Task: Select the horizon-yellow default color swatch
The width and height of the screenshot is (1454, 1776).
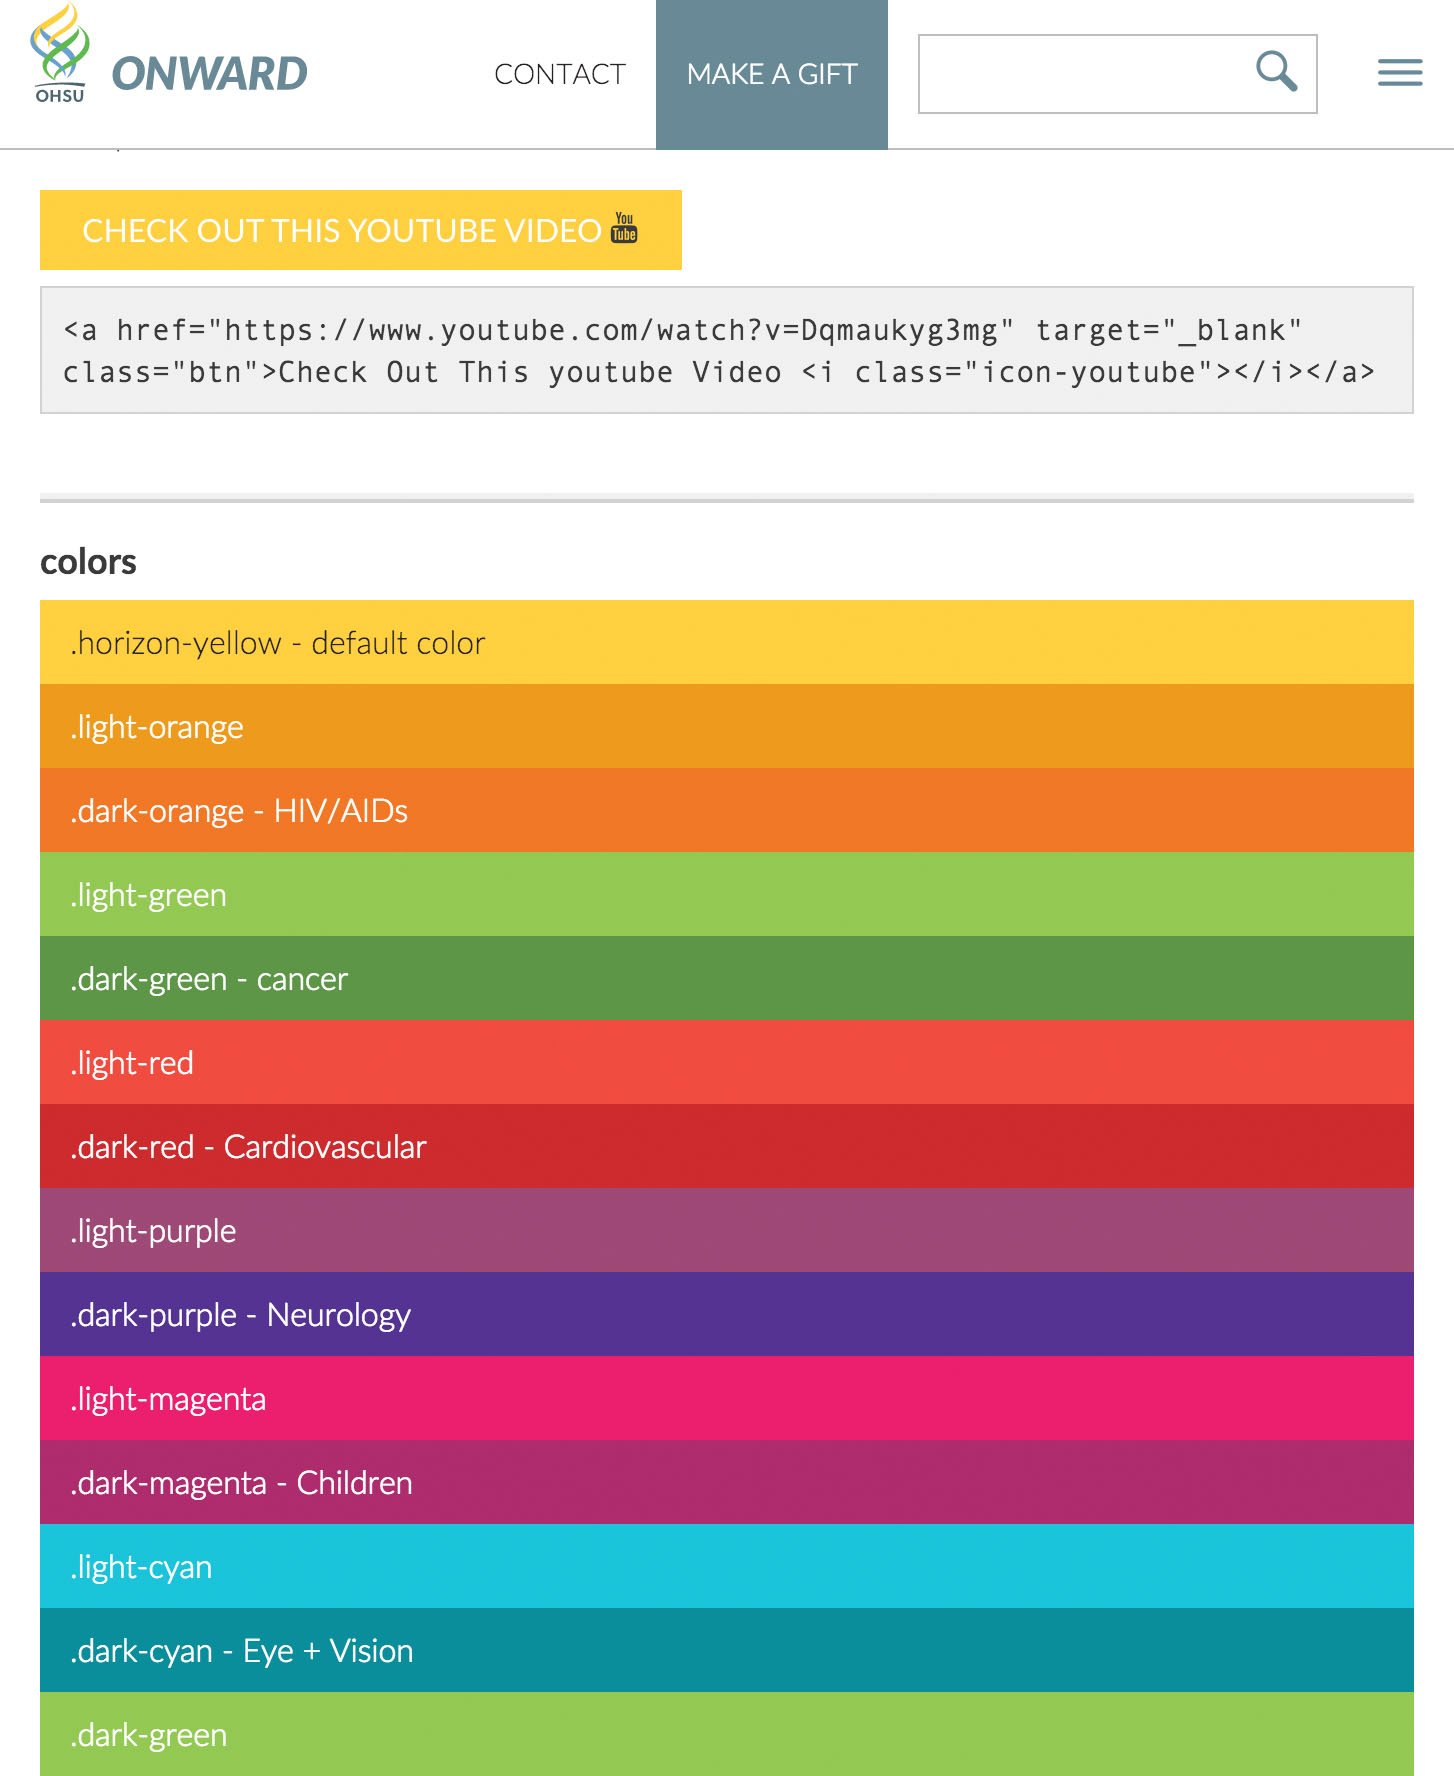Action: [726, 642]
